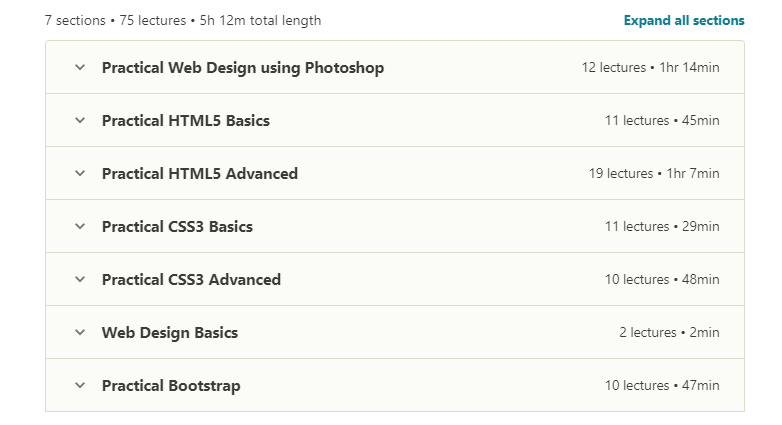782x425 pixels.
Task: Open the Practical CSS3 Basics heading
Action: click(177, 226)
